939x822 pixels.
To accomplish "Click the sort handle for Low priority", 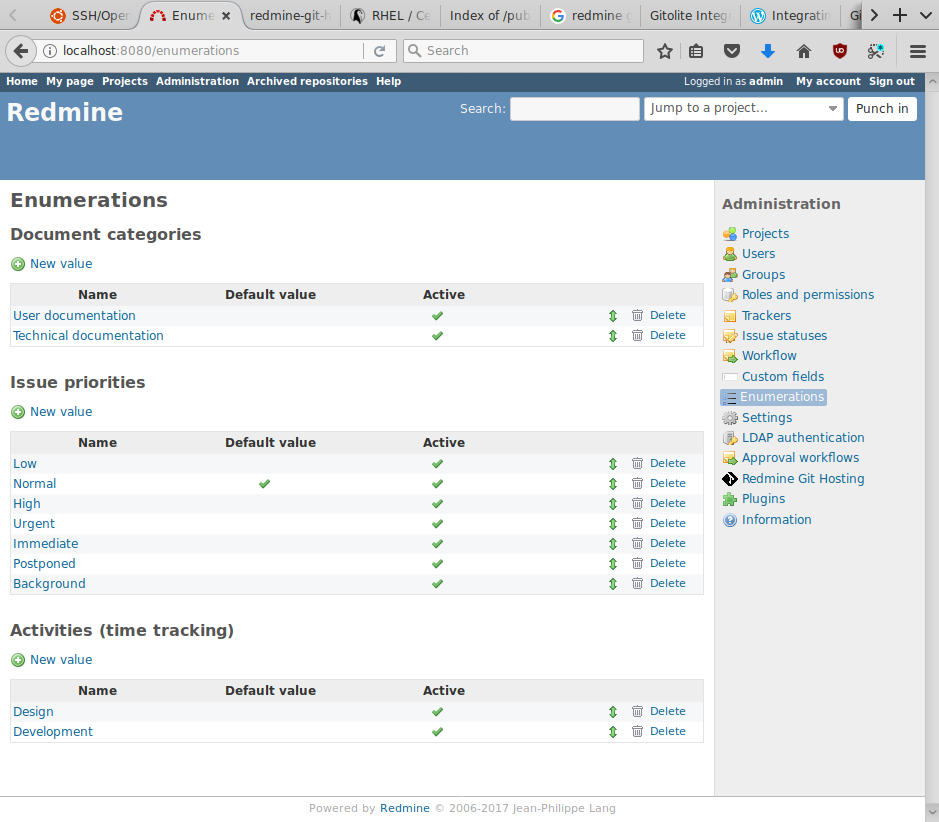I will pyautogui.click(x=613, y=463).
